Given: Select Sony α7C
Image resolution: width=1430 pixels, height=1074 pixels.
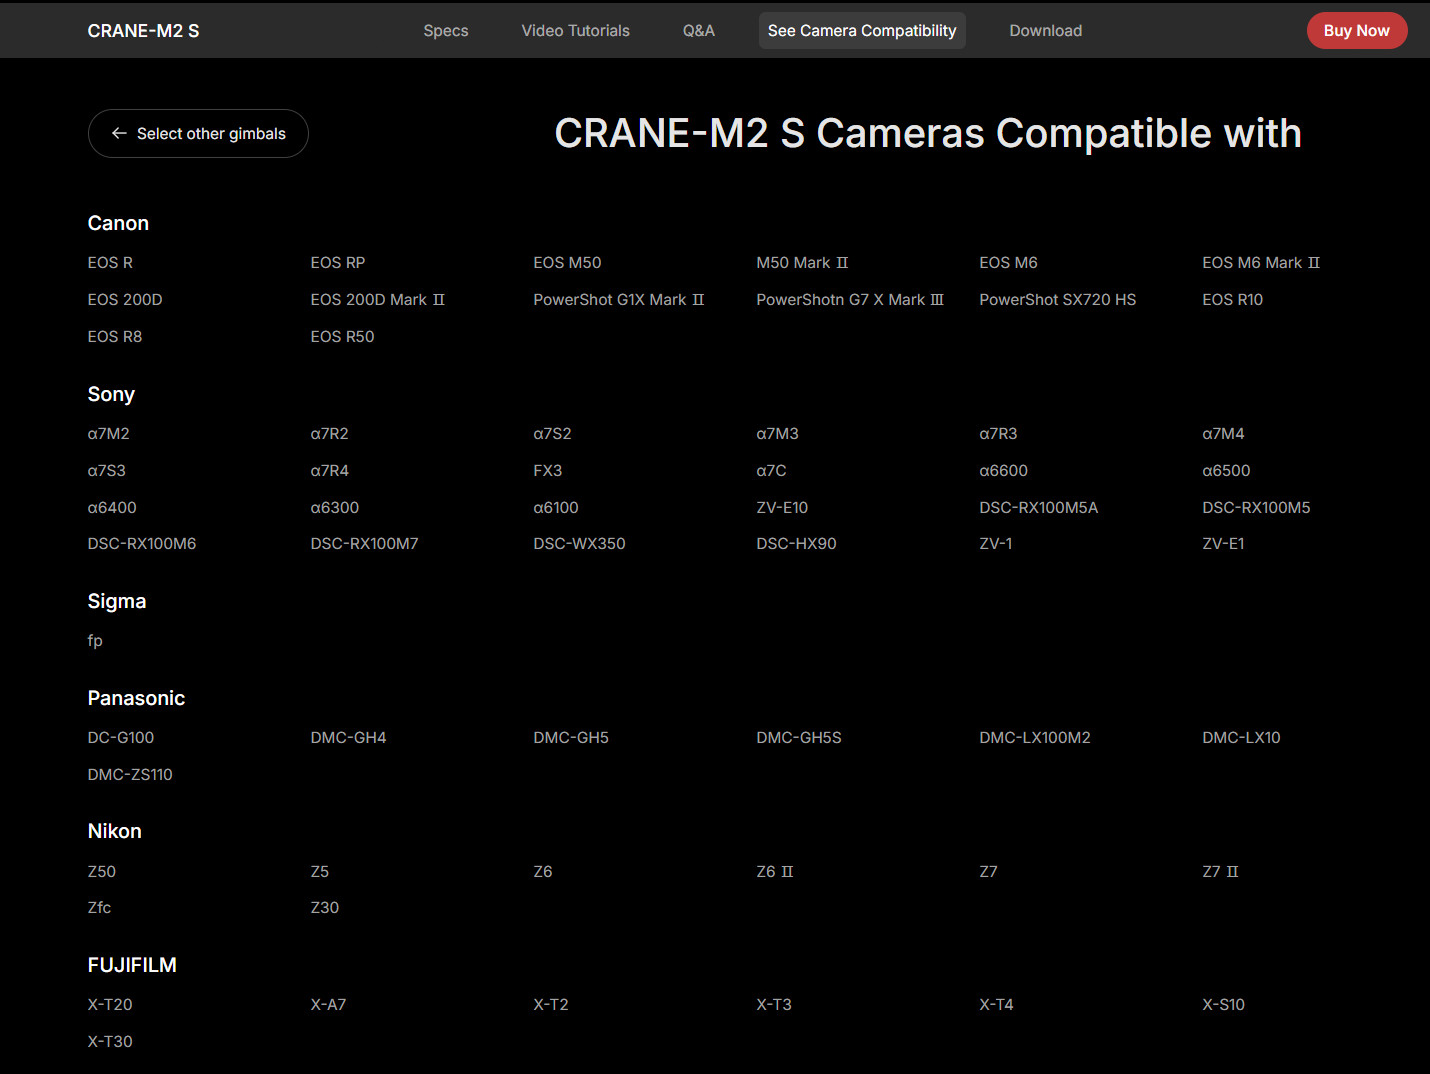Looking at the screenshot, I should (x=772, y=471).
